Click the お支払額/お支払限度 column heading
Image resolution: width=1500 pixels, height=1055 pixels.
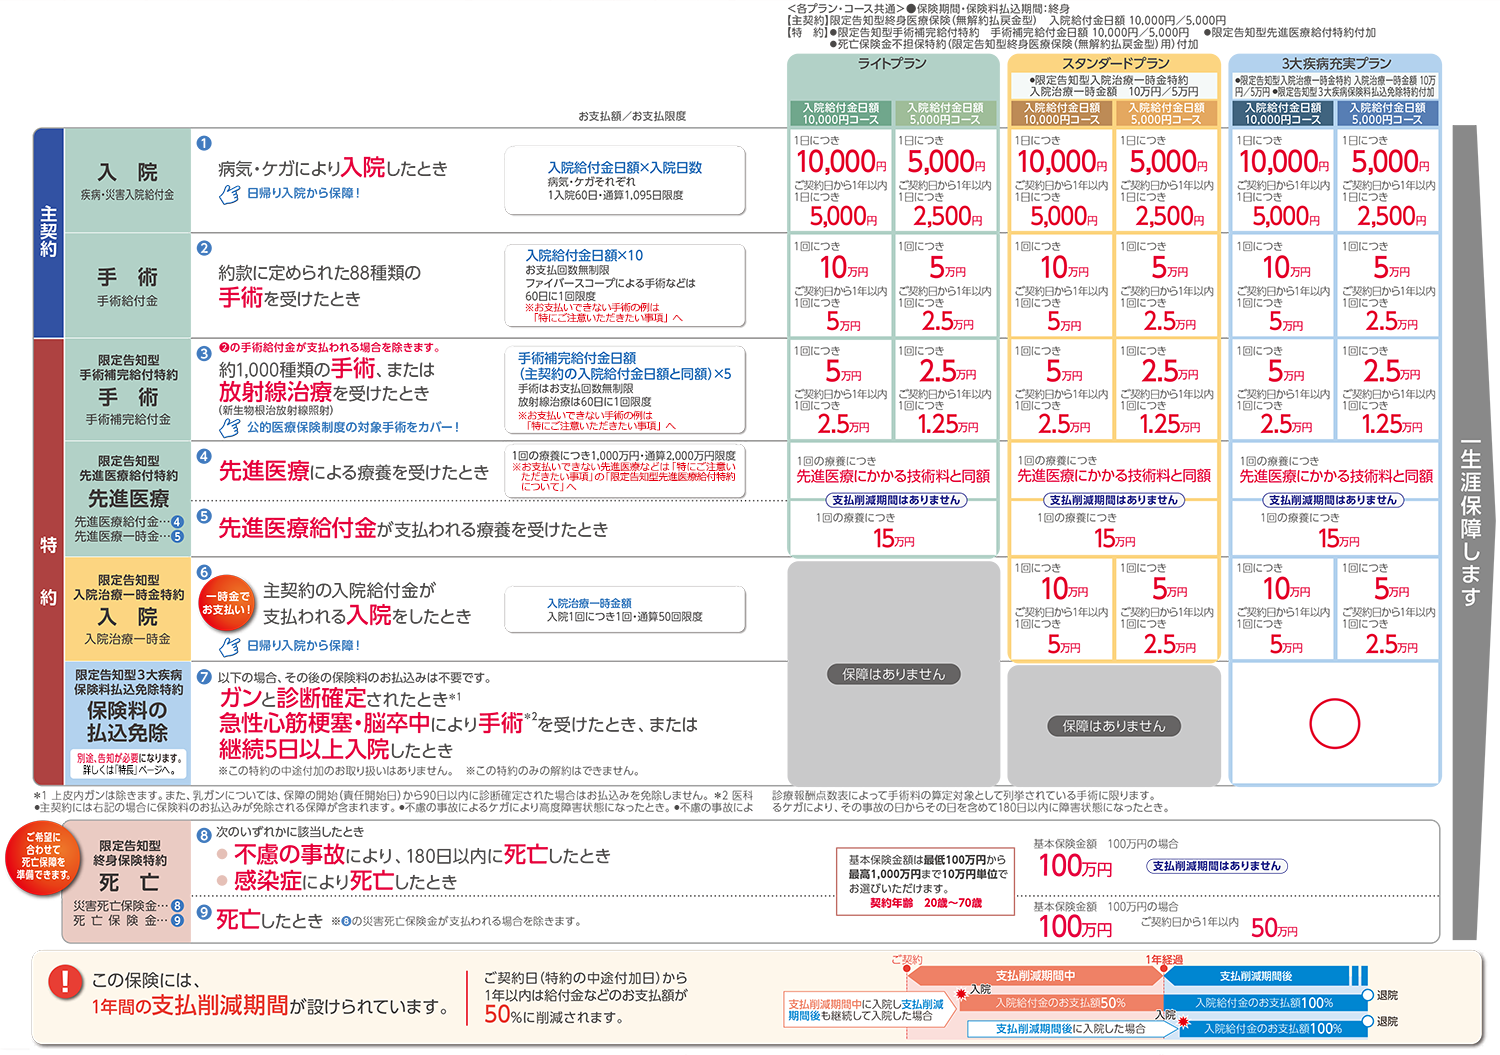click(632, 116)
